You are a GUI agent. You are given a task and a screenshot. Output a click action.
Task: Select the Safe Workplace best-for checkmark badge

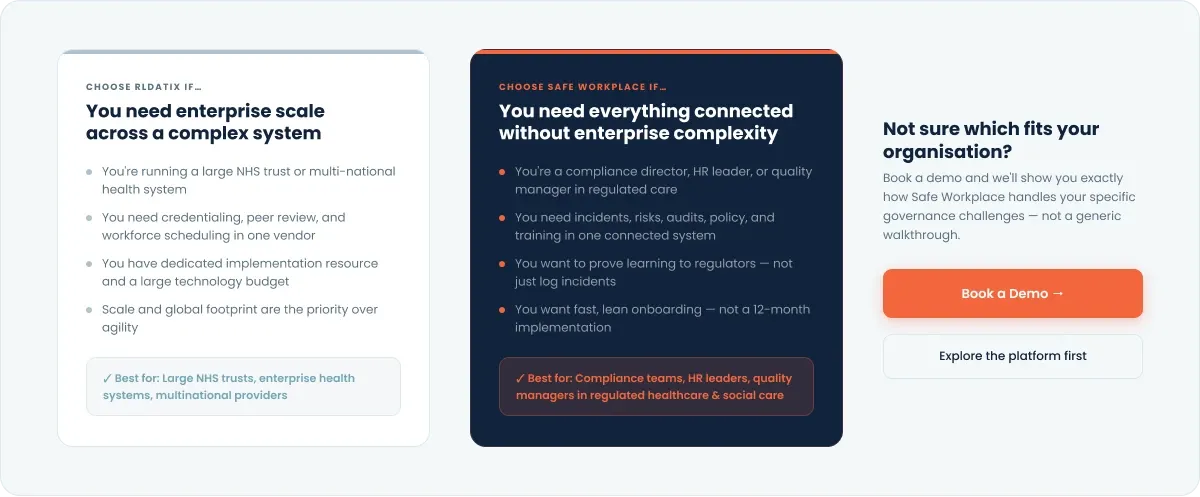(x=656, y=386)
